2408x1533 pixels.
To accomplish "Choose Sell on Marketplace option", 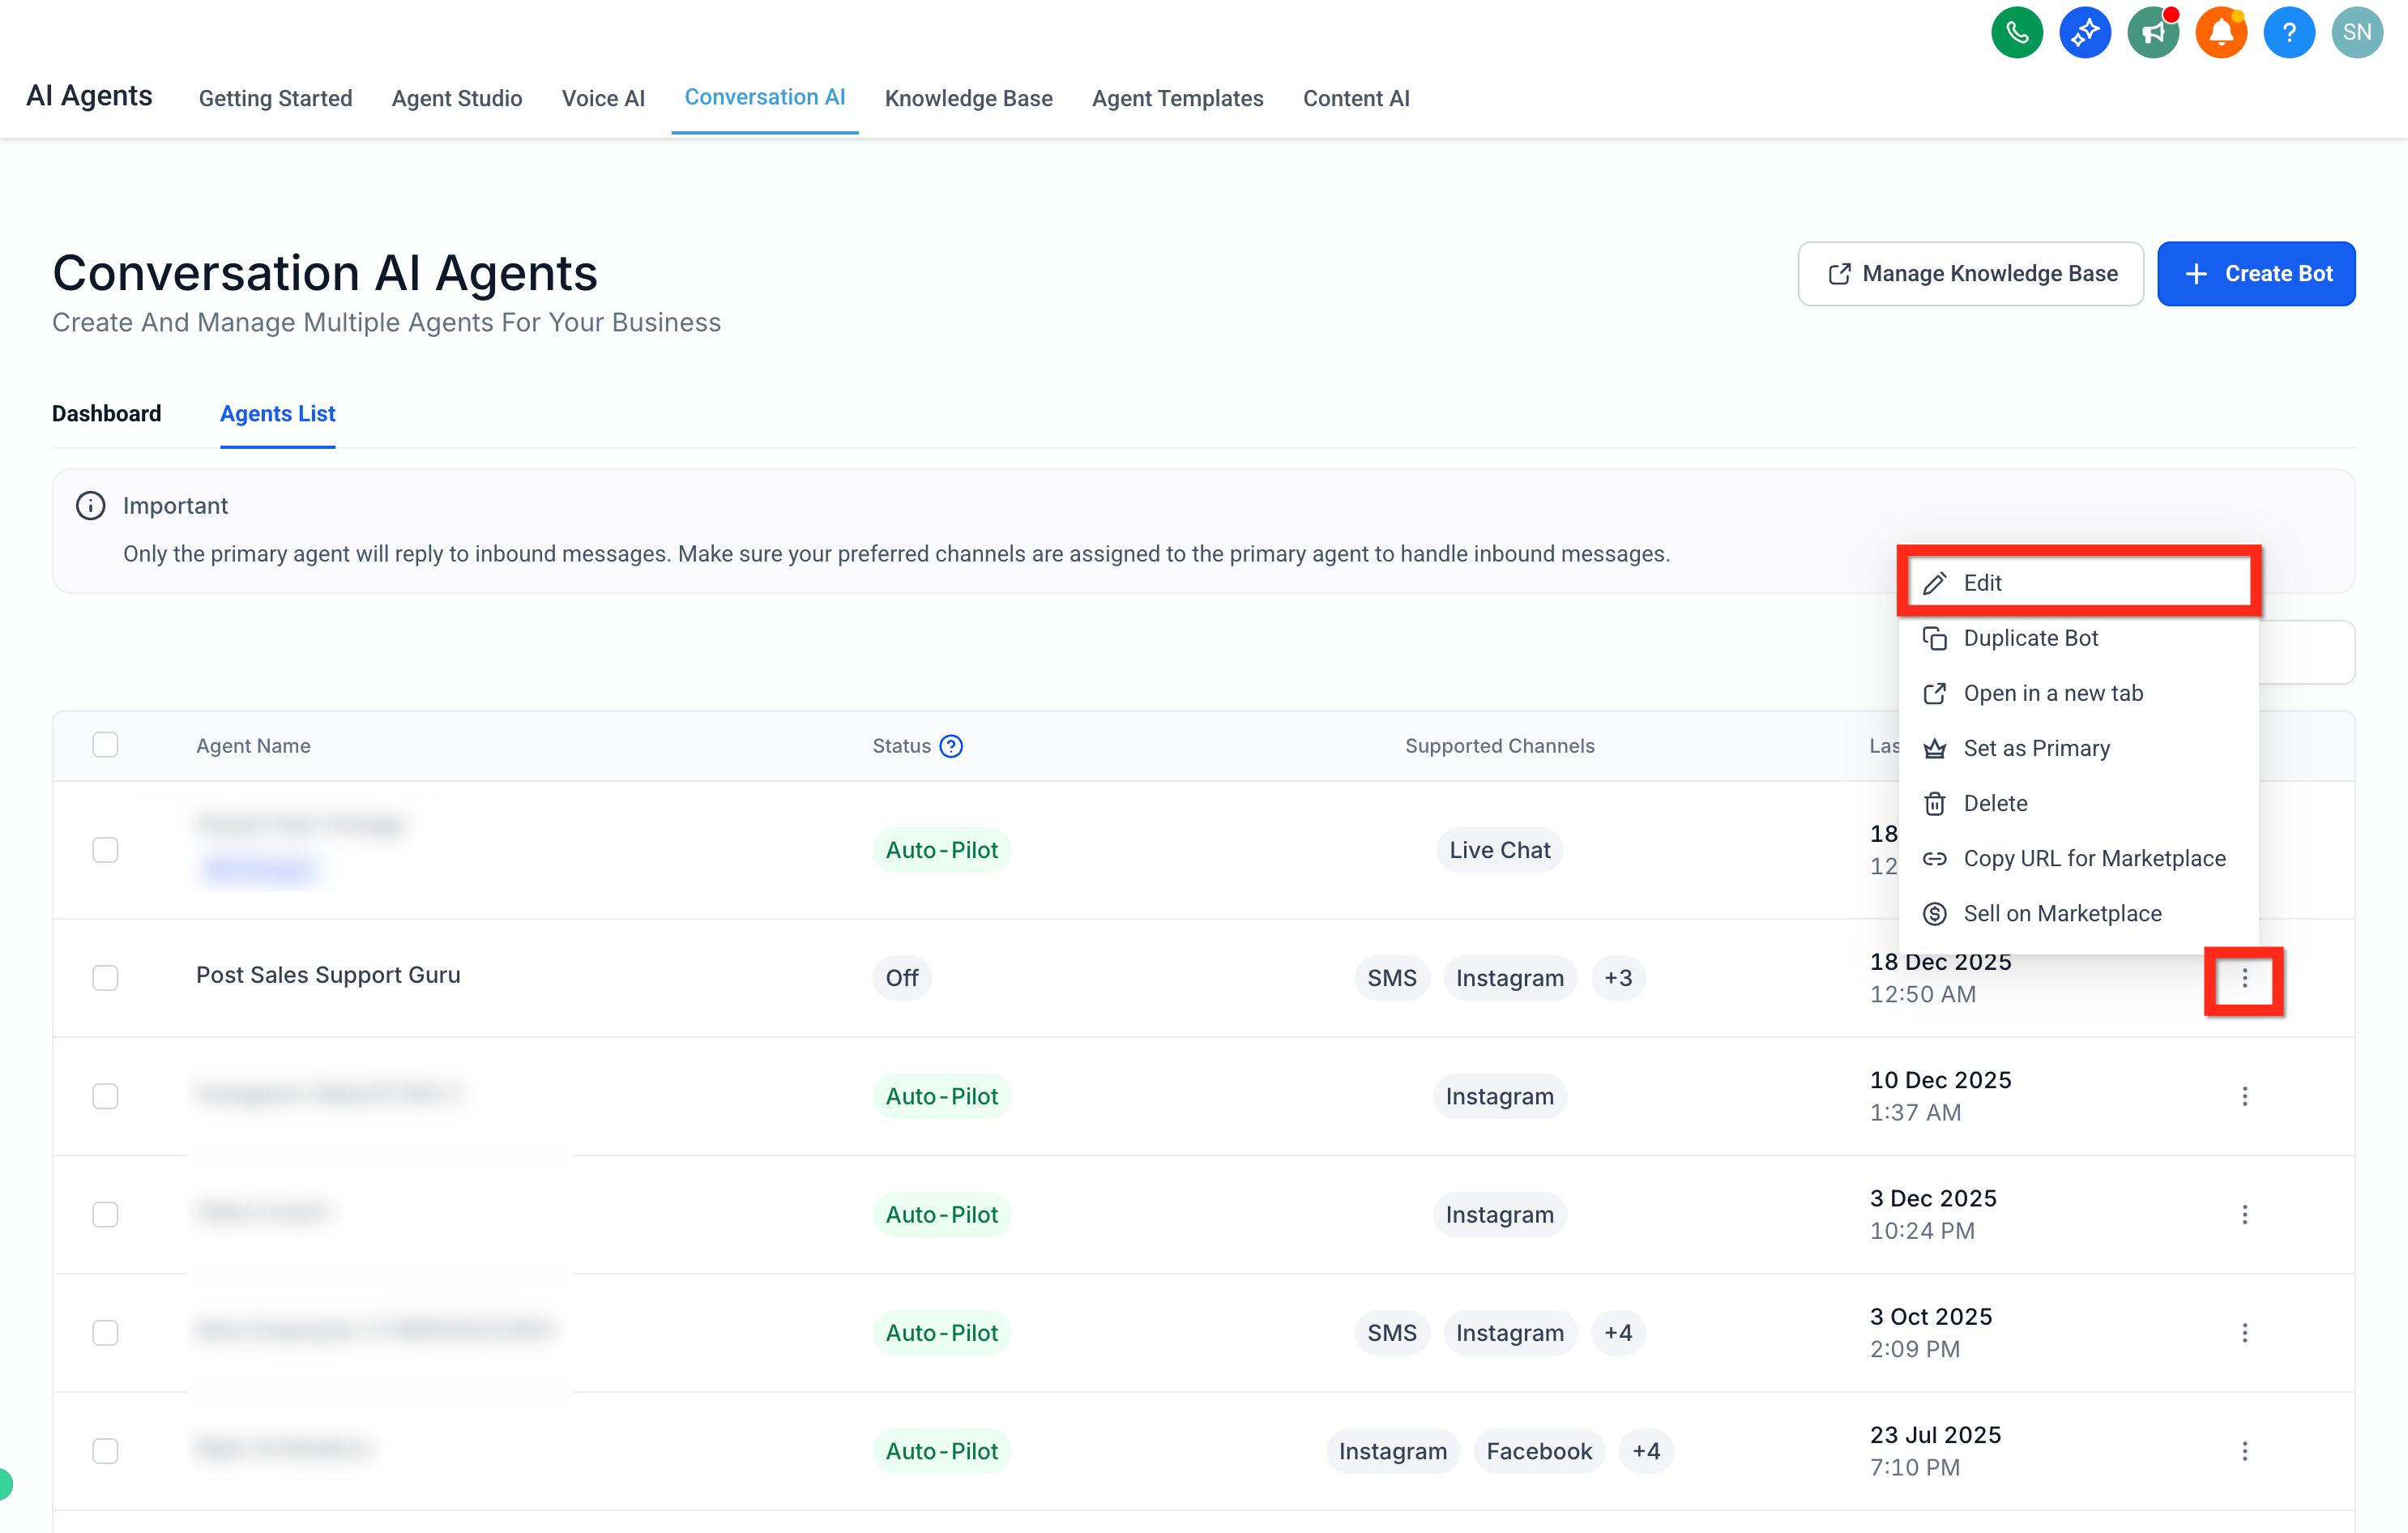I will (x=2078, y=913).
